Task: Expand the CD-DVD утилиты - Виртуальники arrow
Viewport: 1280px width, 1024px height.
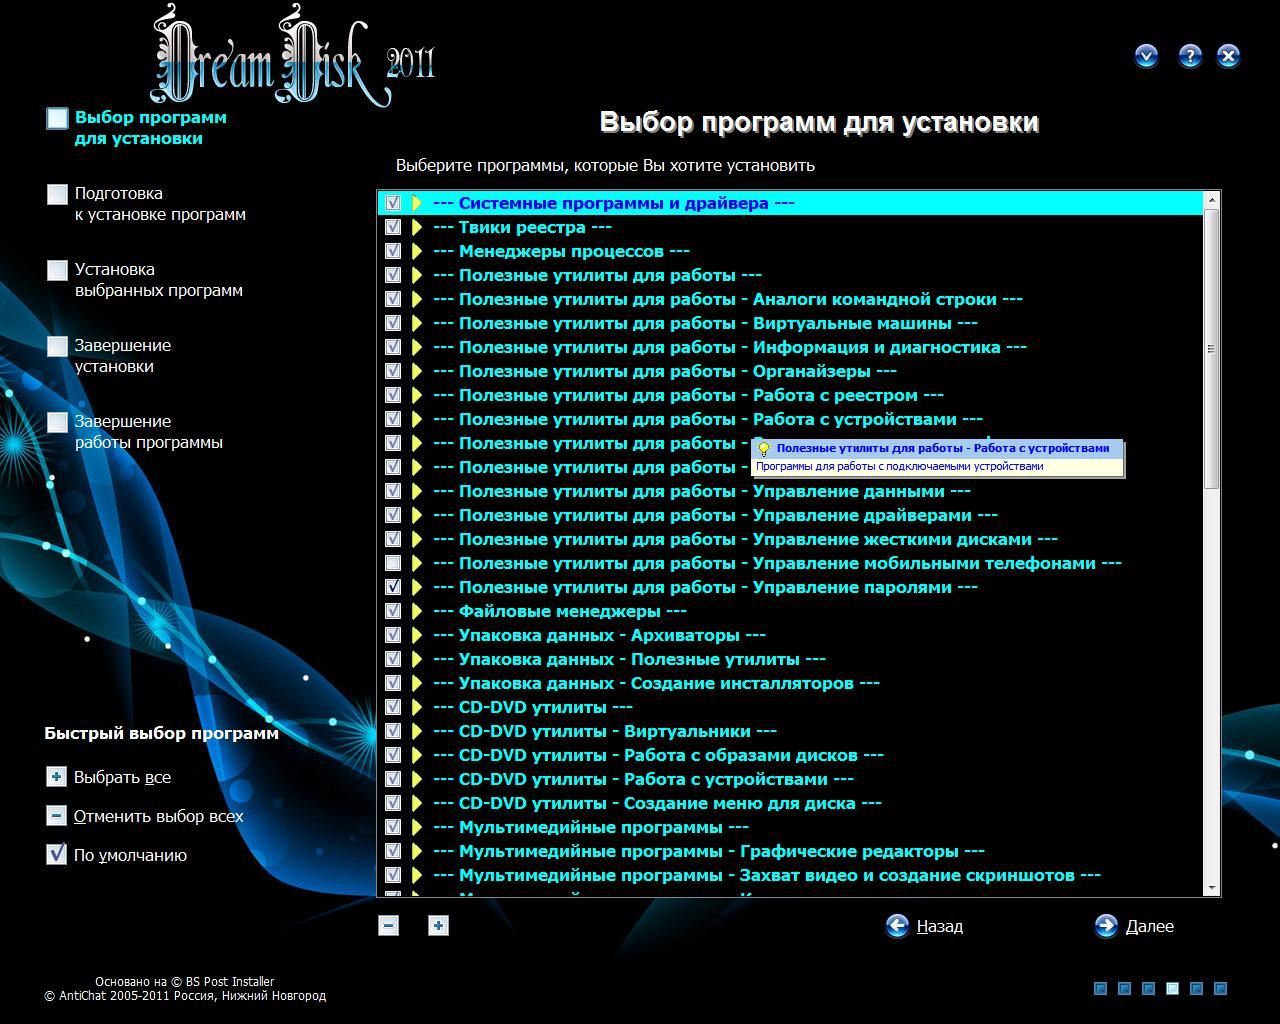Action: point(417,731)
